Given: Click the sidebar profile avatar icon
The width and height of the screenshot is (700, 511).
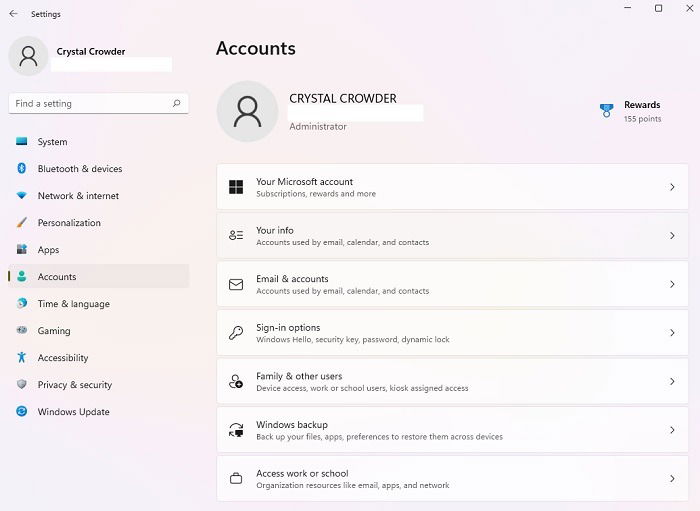Looking at the screenshot, I should [28, 56].
